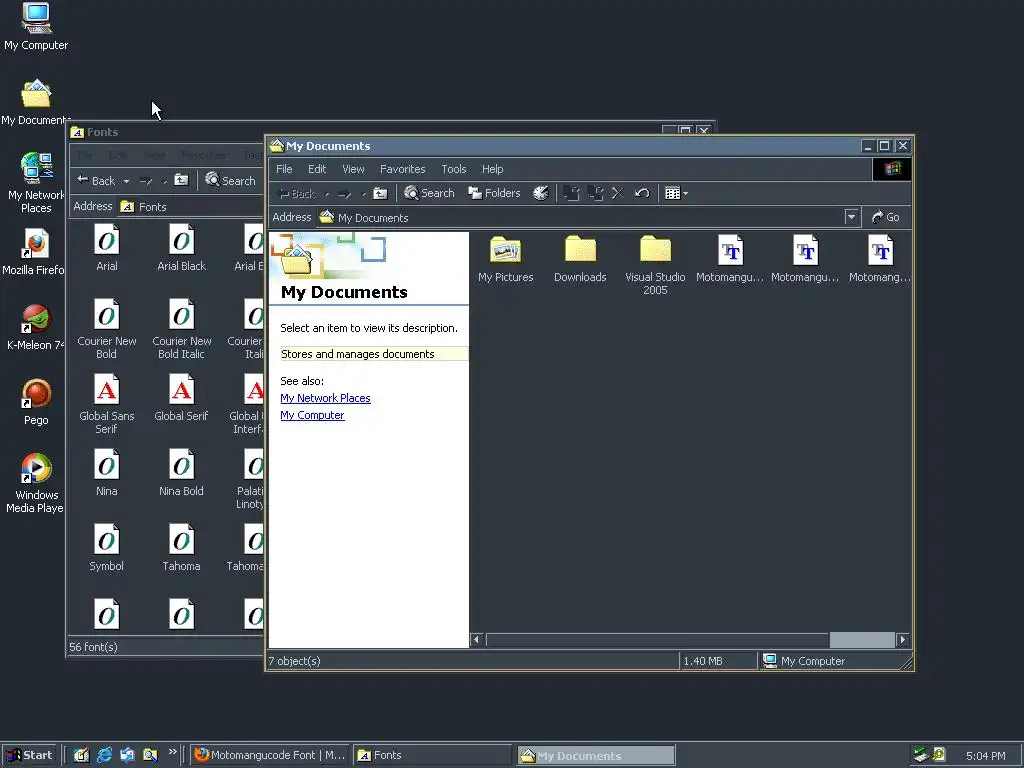Open the My Pictures folder
The height and width of the screenshot is (768, 1024).
point(505,259)
